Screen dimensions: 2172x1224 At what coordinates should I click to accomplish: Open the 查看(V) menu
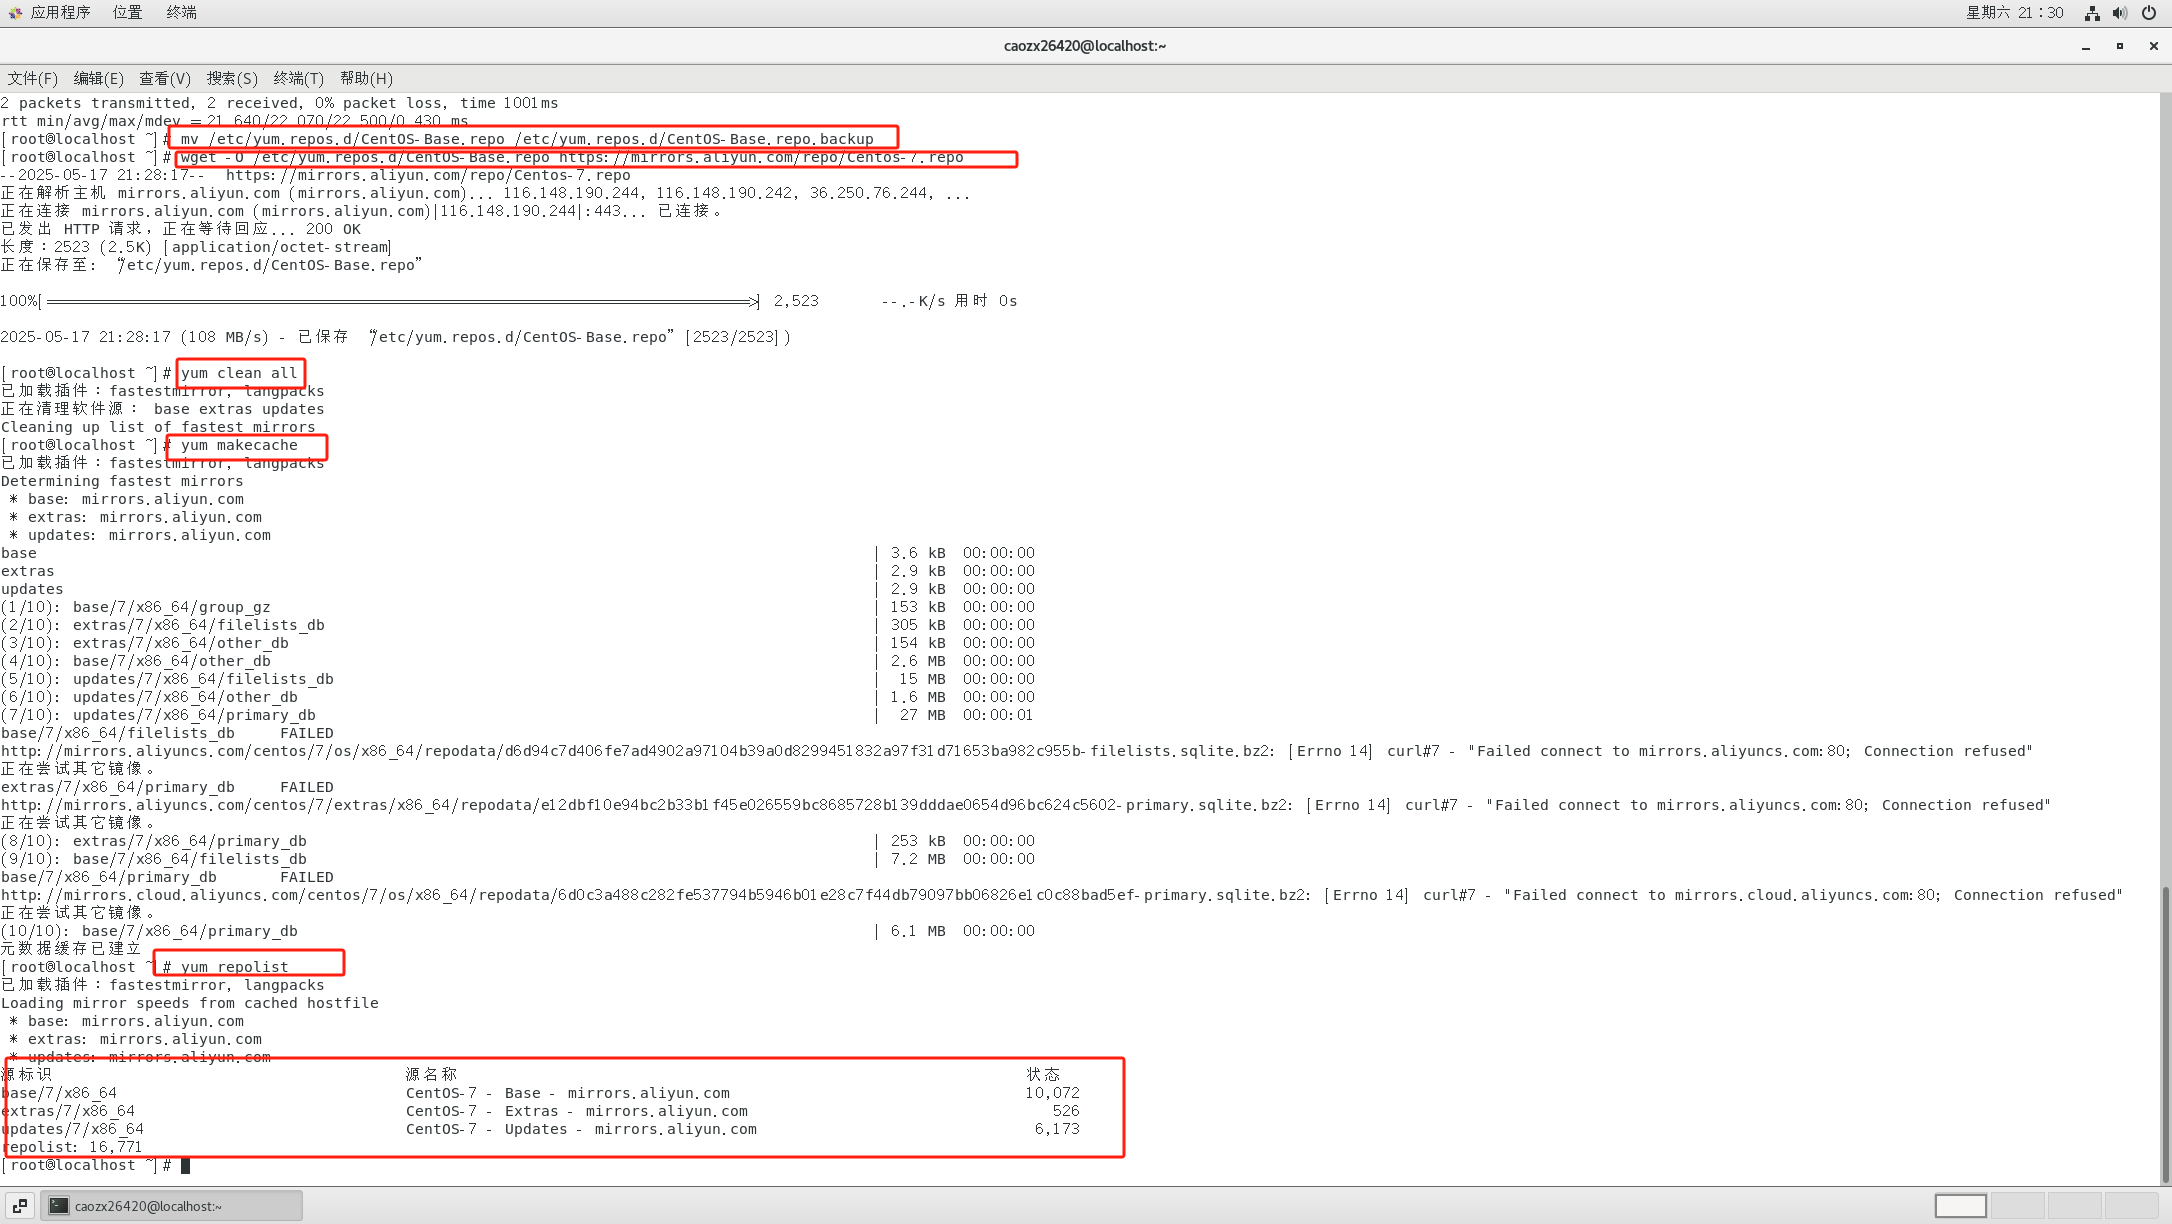pyautogui.click(x=164, y=78)
